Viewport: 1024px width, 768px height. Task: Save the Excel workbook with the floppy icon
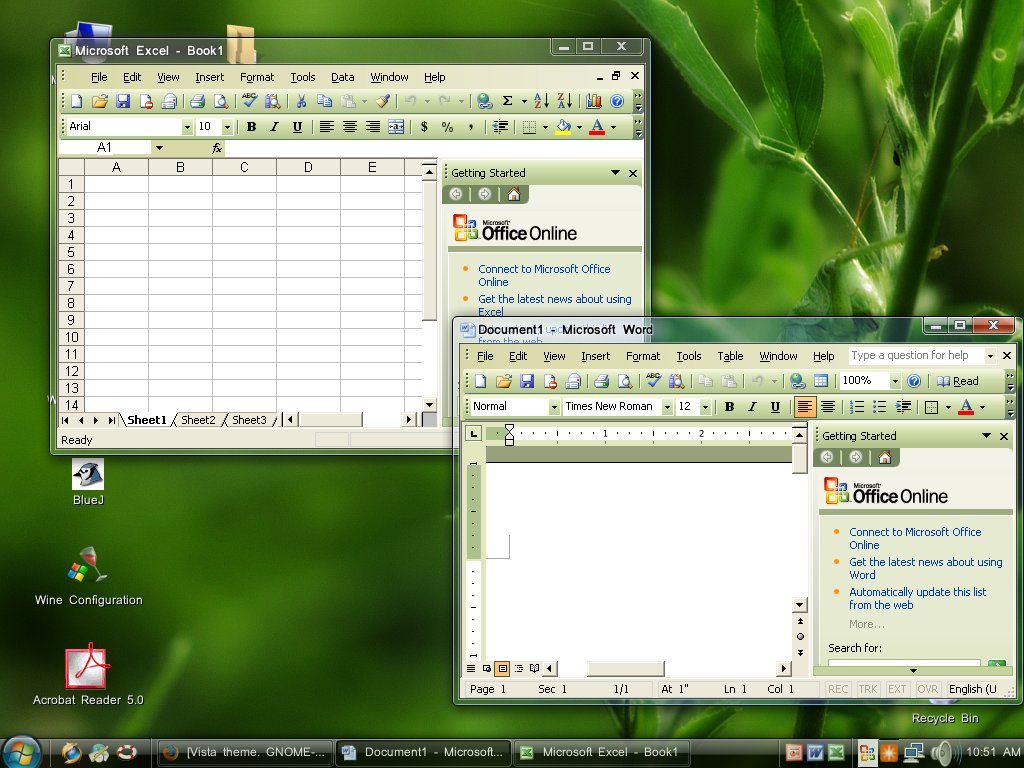coord(123,101)
